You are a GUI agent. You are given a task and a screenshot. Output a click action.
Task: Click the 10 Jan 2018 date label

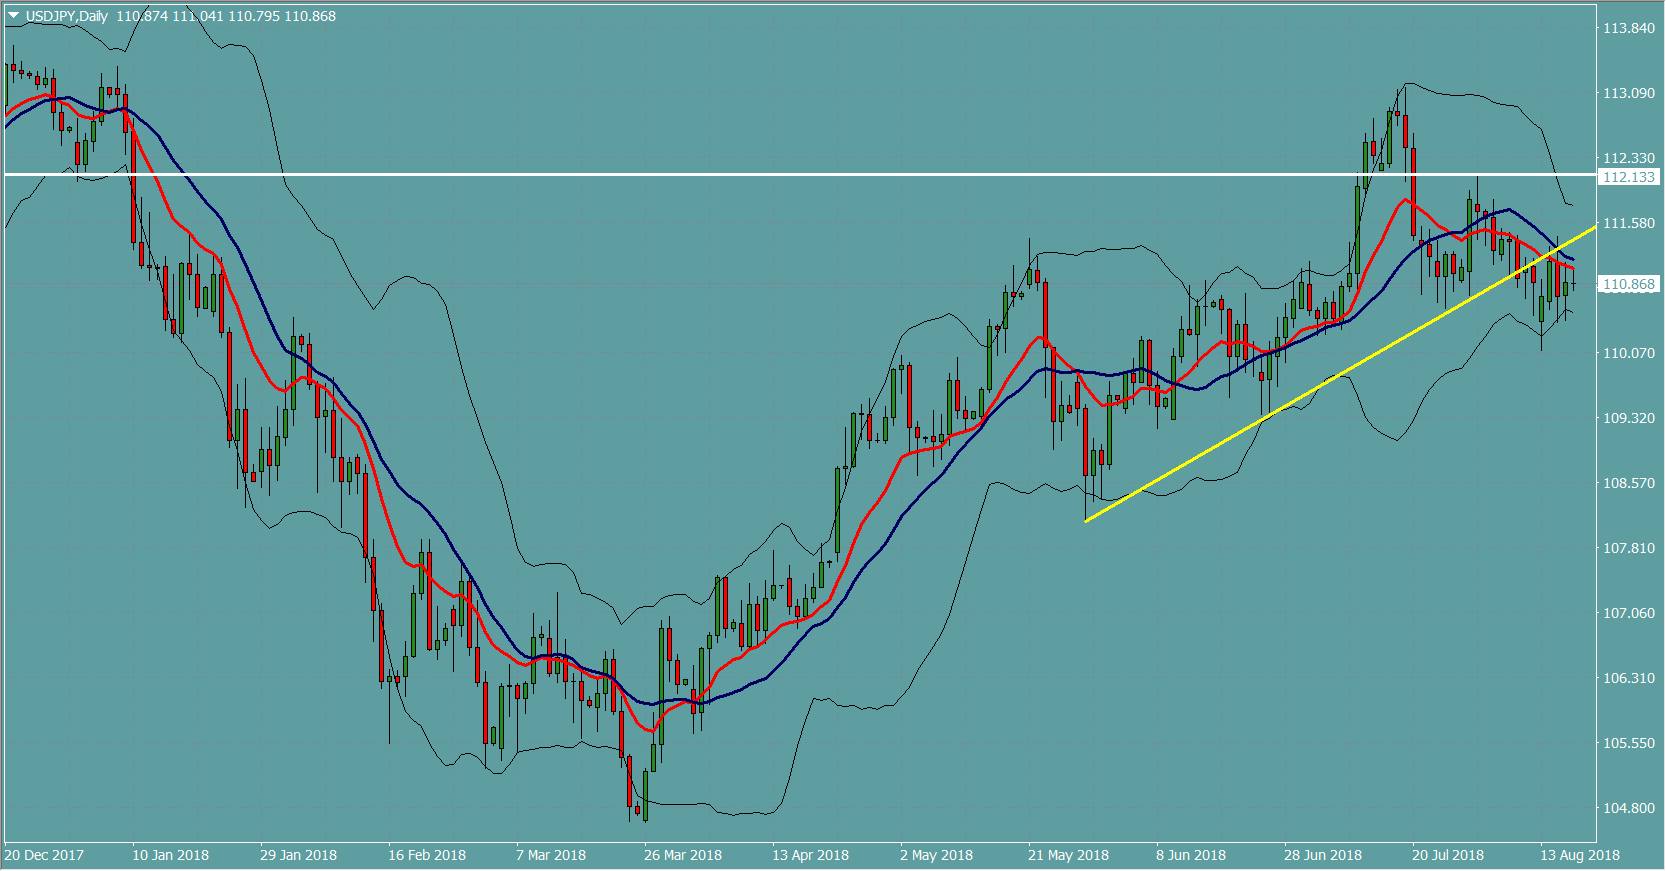click(170, 855)
